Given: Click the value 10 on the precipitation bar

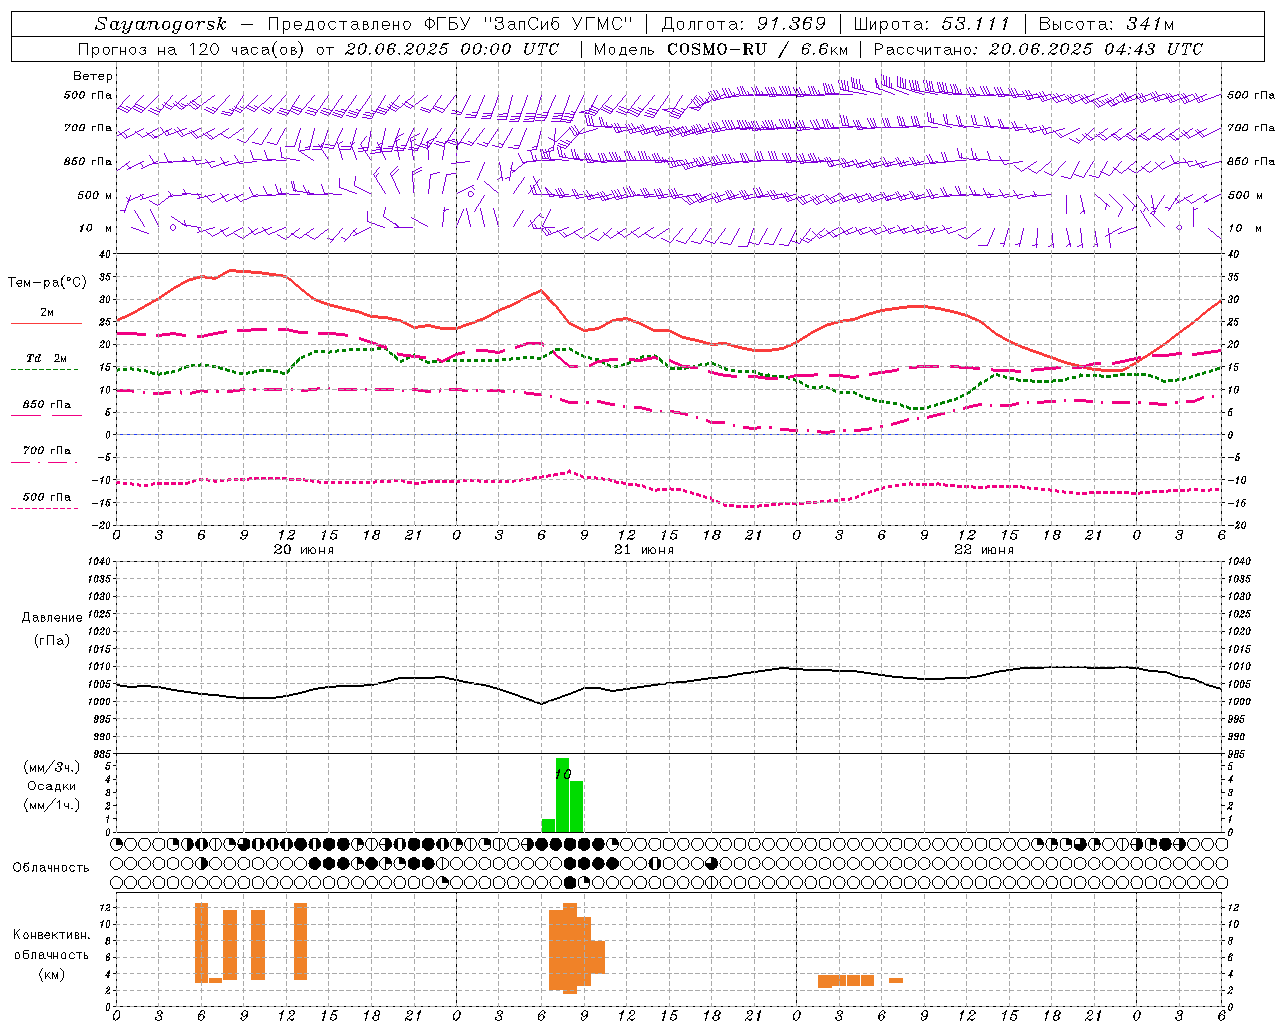Looking at the screenshot, I should (x=563, y=774).
